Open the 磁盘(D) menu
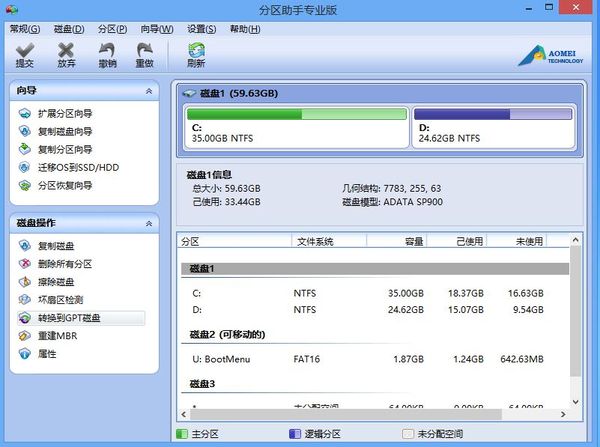The image size is (600, 447). 69,29
